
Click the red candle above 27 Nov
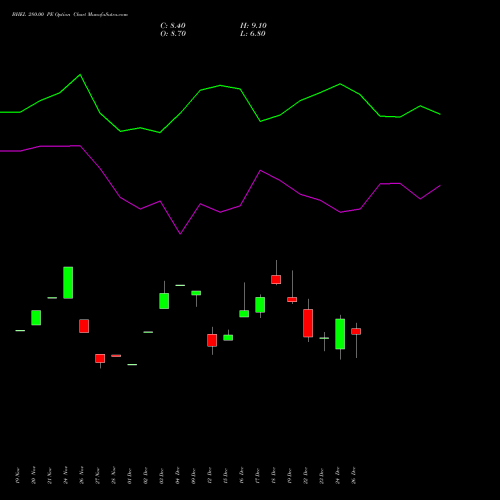pyautogui.click(x=100, y=358)
